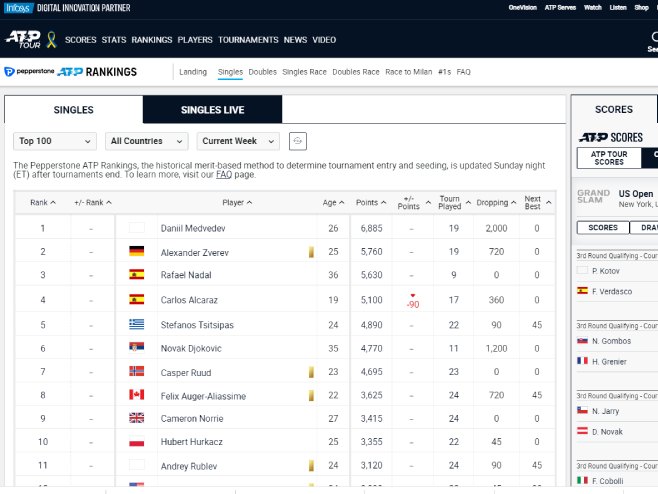Open Novak Djokovic player page

tap(191, 348)
